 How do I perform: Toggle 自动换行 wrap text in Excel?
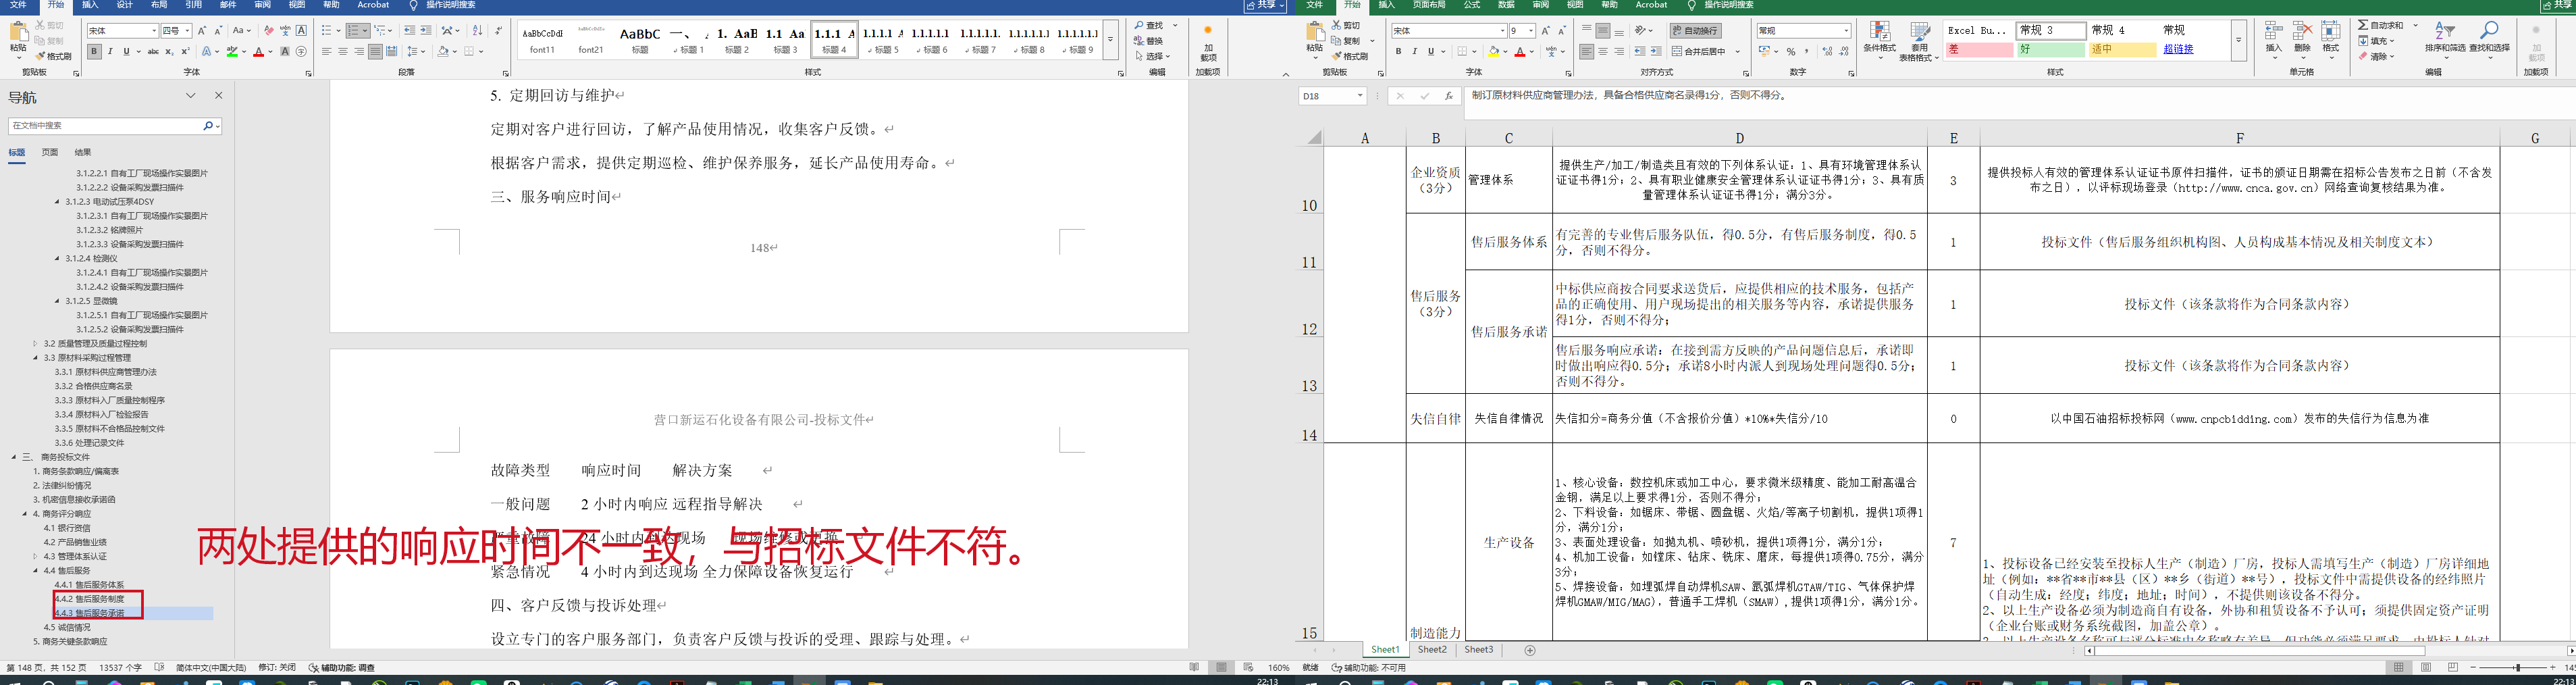[1695, 31]
